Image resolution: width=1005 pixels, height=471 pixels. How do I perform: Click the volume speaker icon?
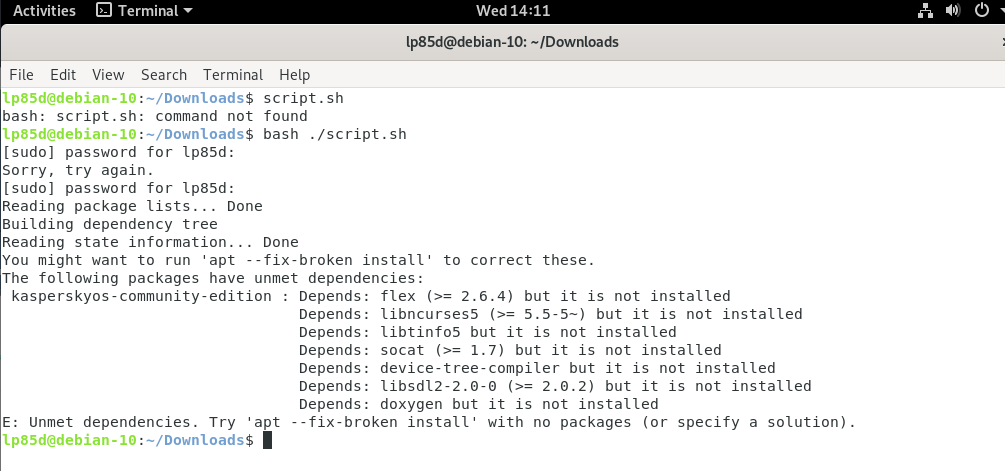tap(952, 11)
